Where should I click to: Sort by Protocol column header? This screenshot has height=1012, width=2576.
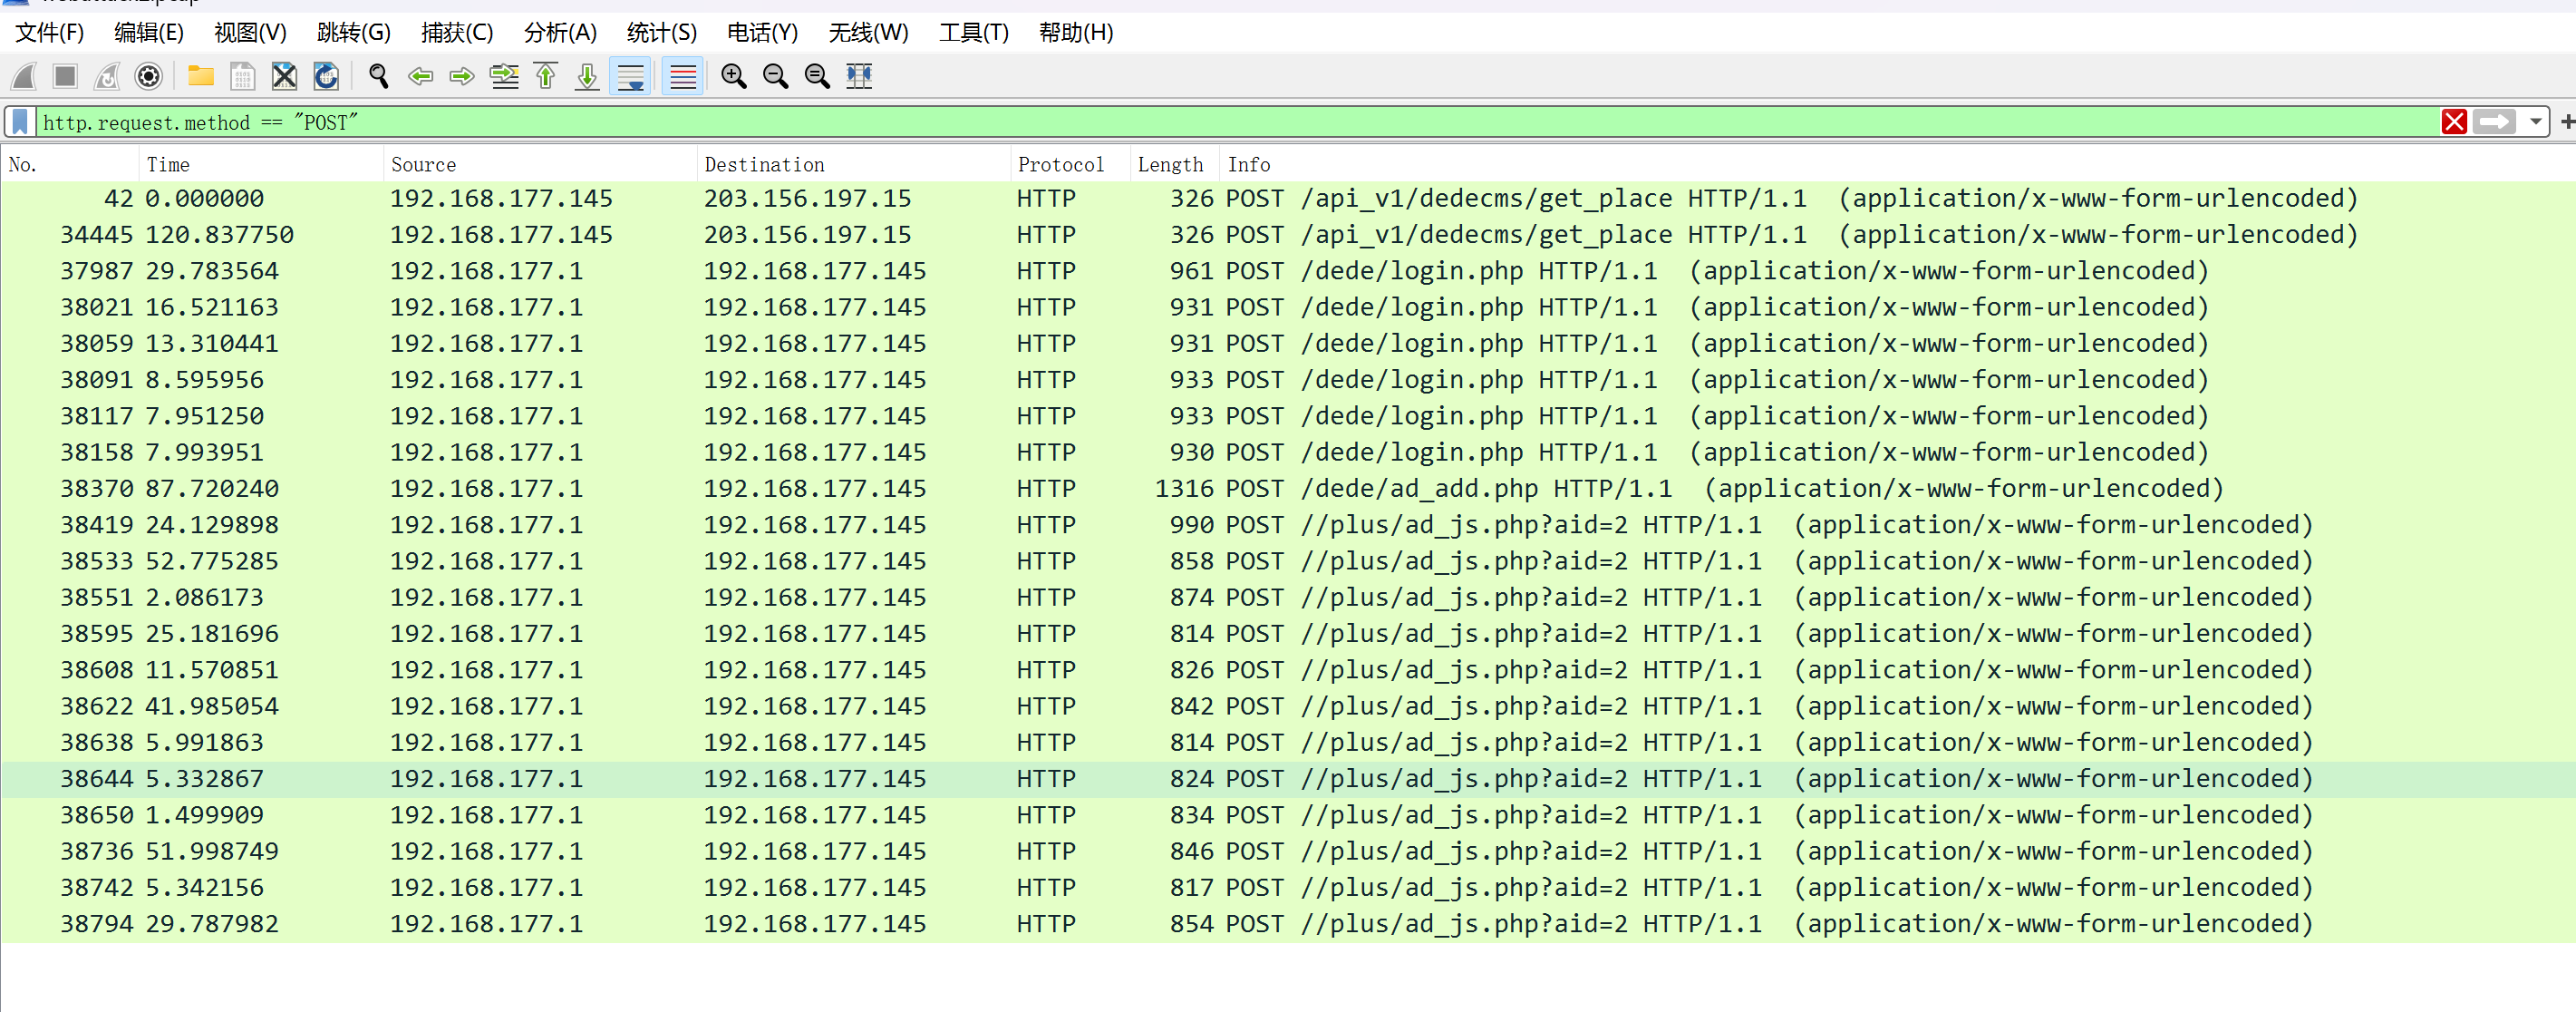[1070, 164]
